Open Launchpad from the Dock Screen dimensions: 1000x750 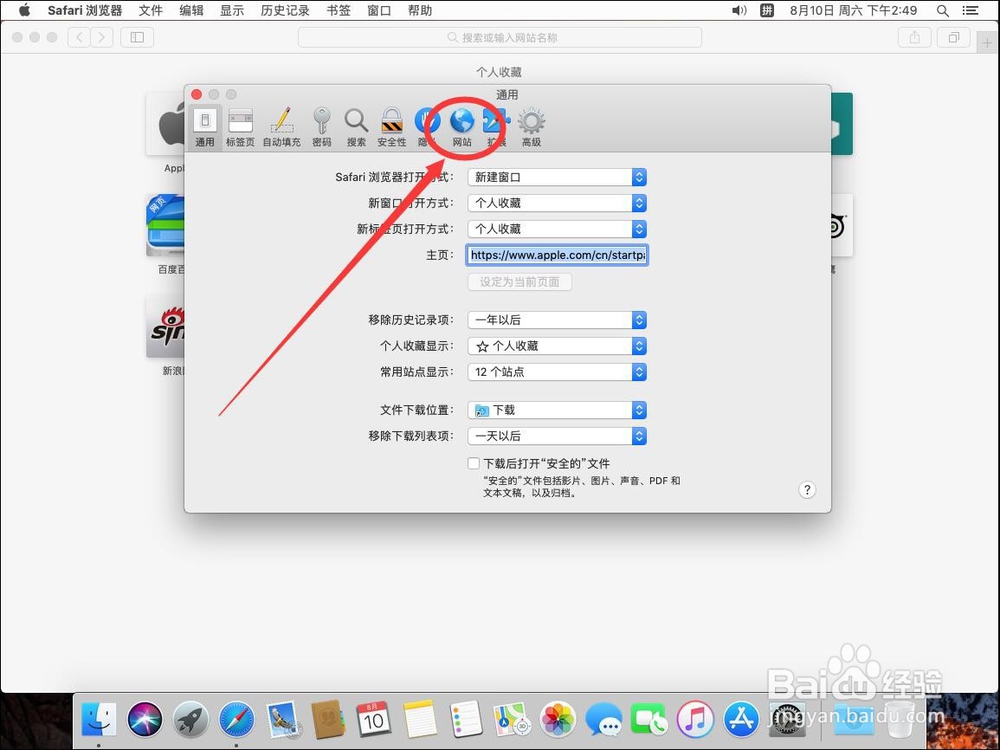pos(189,719)
